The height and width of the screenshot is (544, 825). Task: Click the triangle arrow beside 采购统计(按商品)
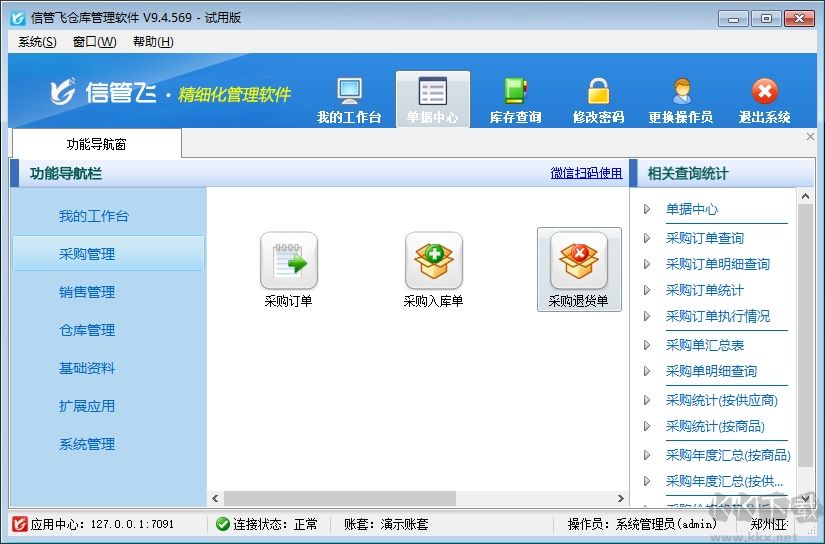(647, 426)
